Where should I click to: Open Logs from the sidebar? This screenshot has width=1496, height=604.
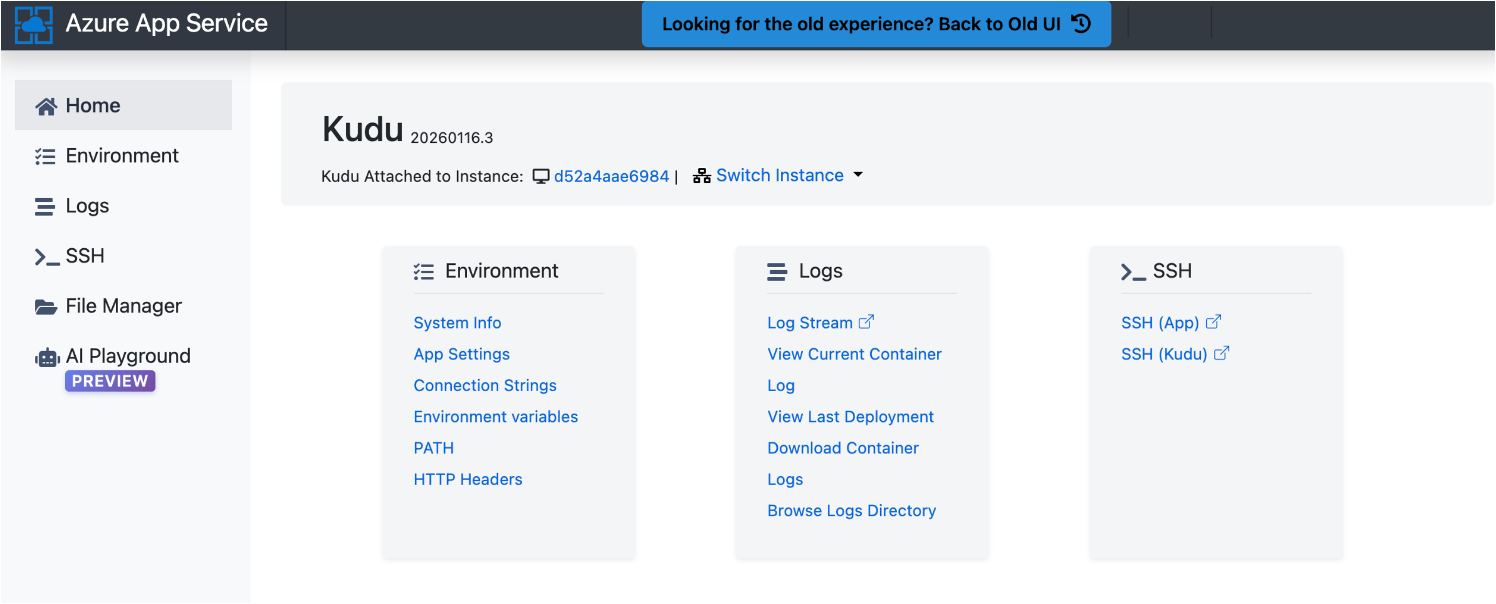pyautogui.click(x=123, y=206)
